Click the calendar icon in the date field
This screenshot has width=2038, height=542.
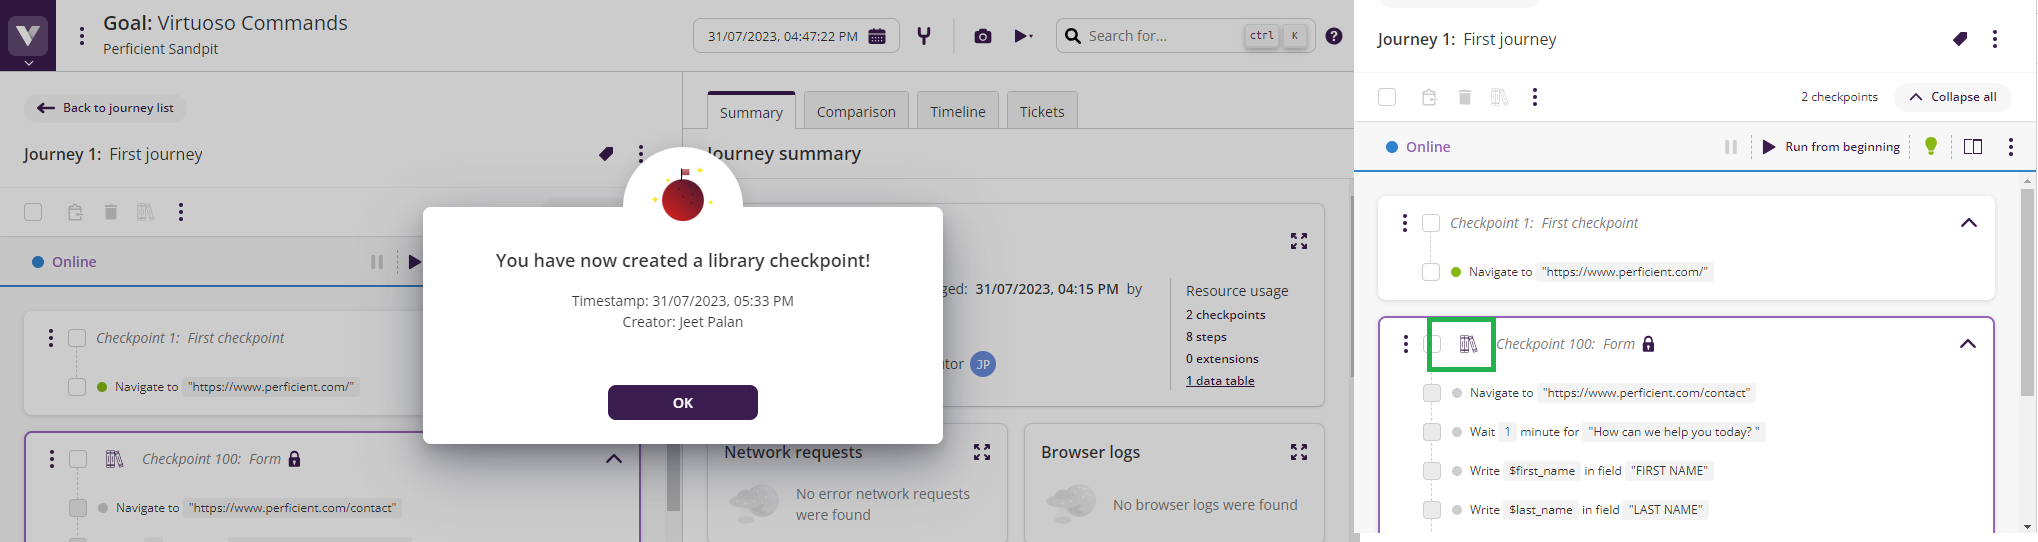(877, 36)
